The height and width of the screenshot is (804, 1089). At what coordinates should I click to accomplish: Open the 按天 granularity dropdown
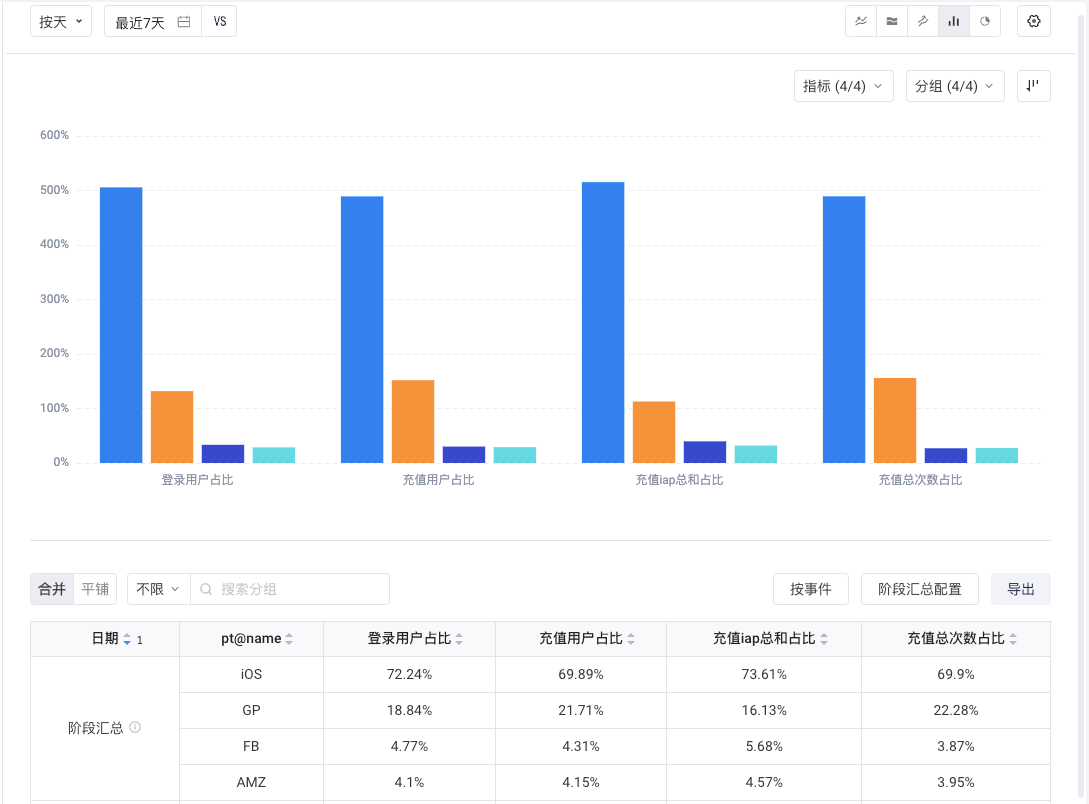(x=61, y=22)
